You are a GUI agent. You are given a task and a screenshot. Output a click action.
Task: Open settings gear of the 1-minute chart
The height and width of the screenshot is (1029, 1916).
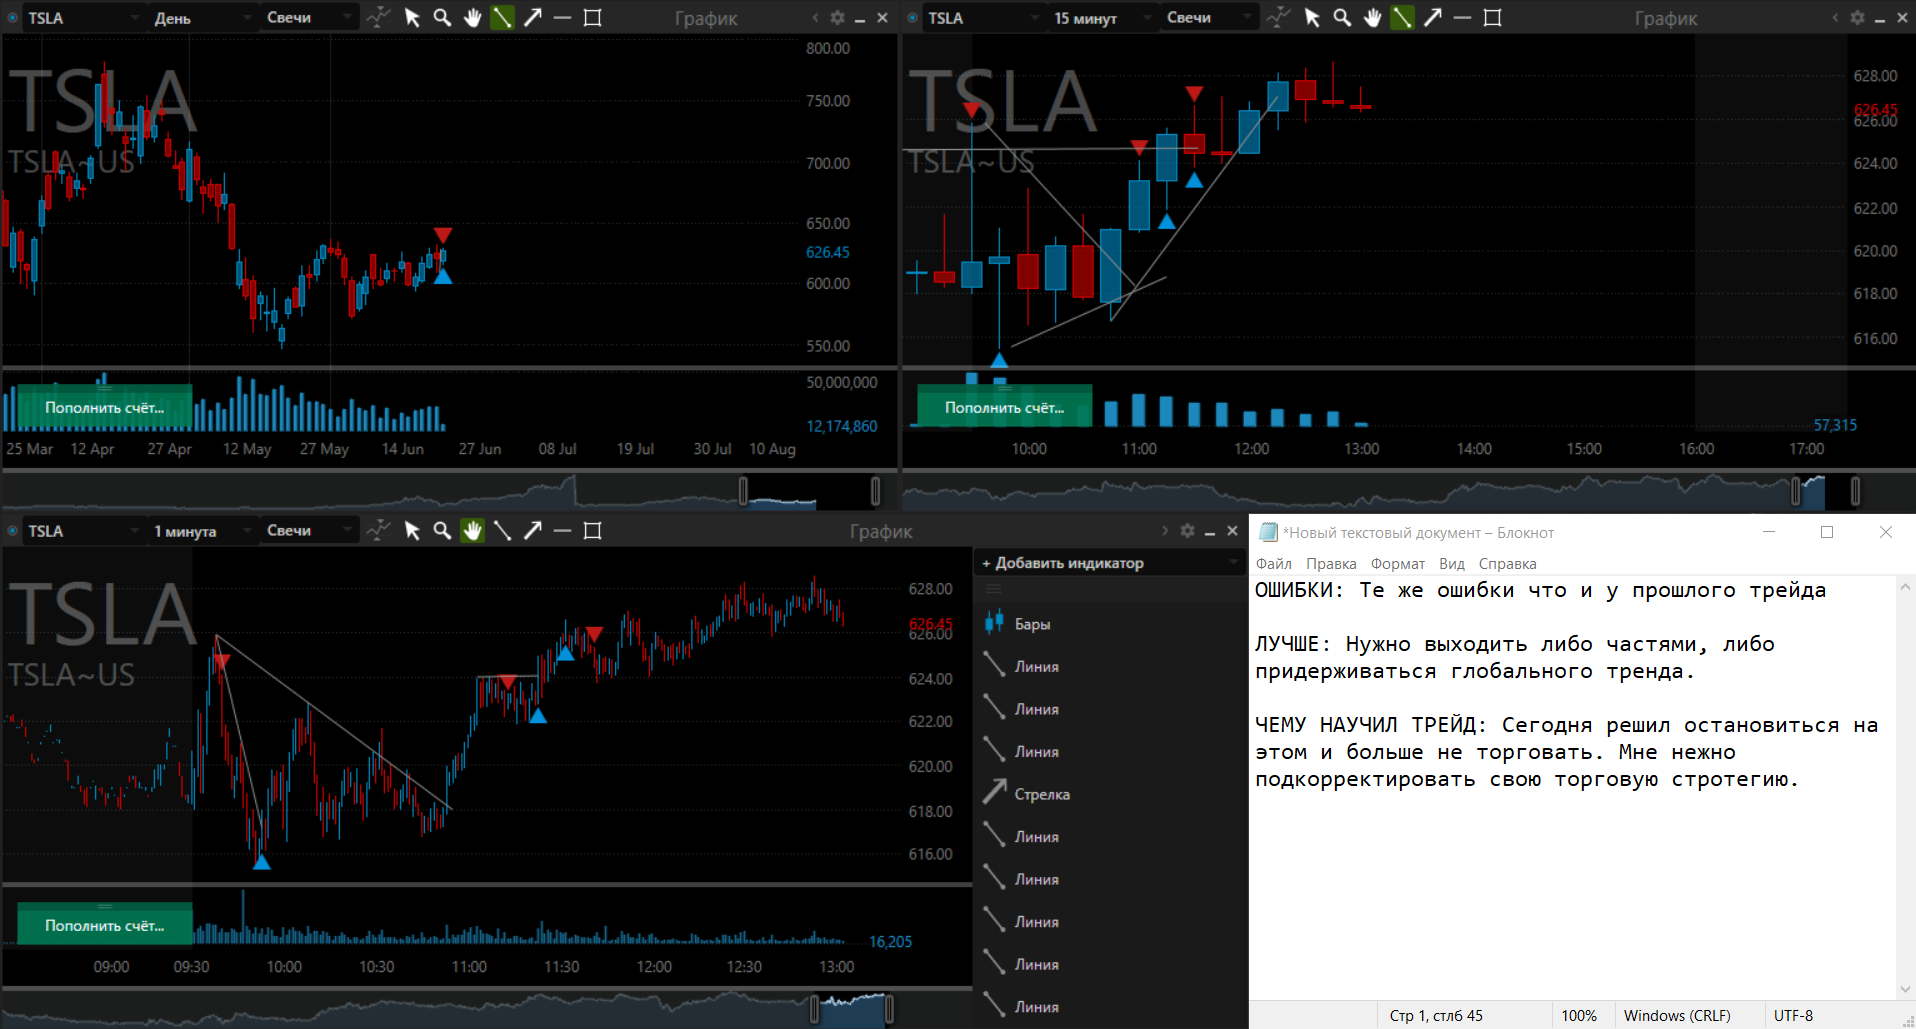[x=1187, y=530]
